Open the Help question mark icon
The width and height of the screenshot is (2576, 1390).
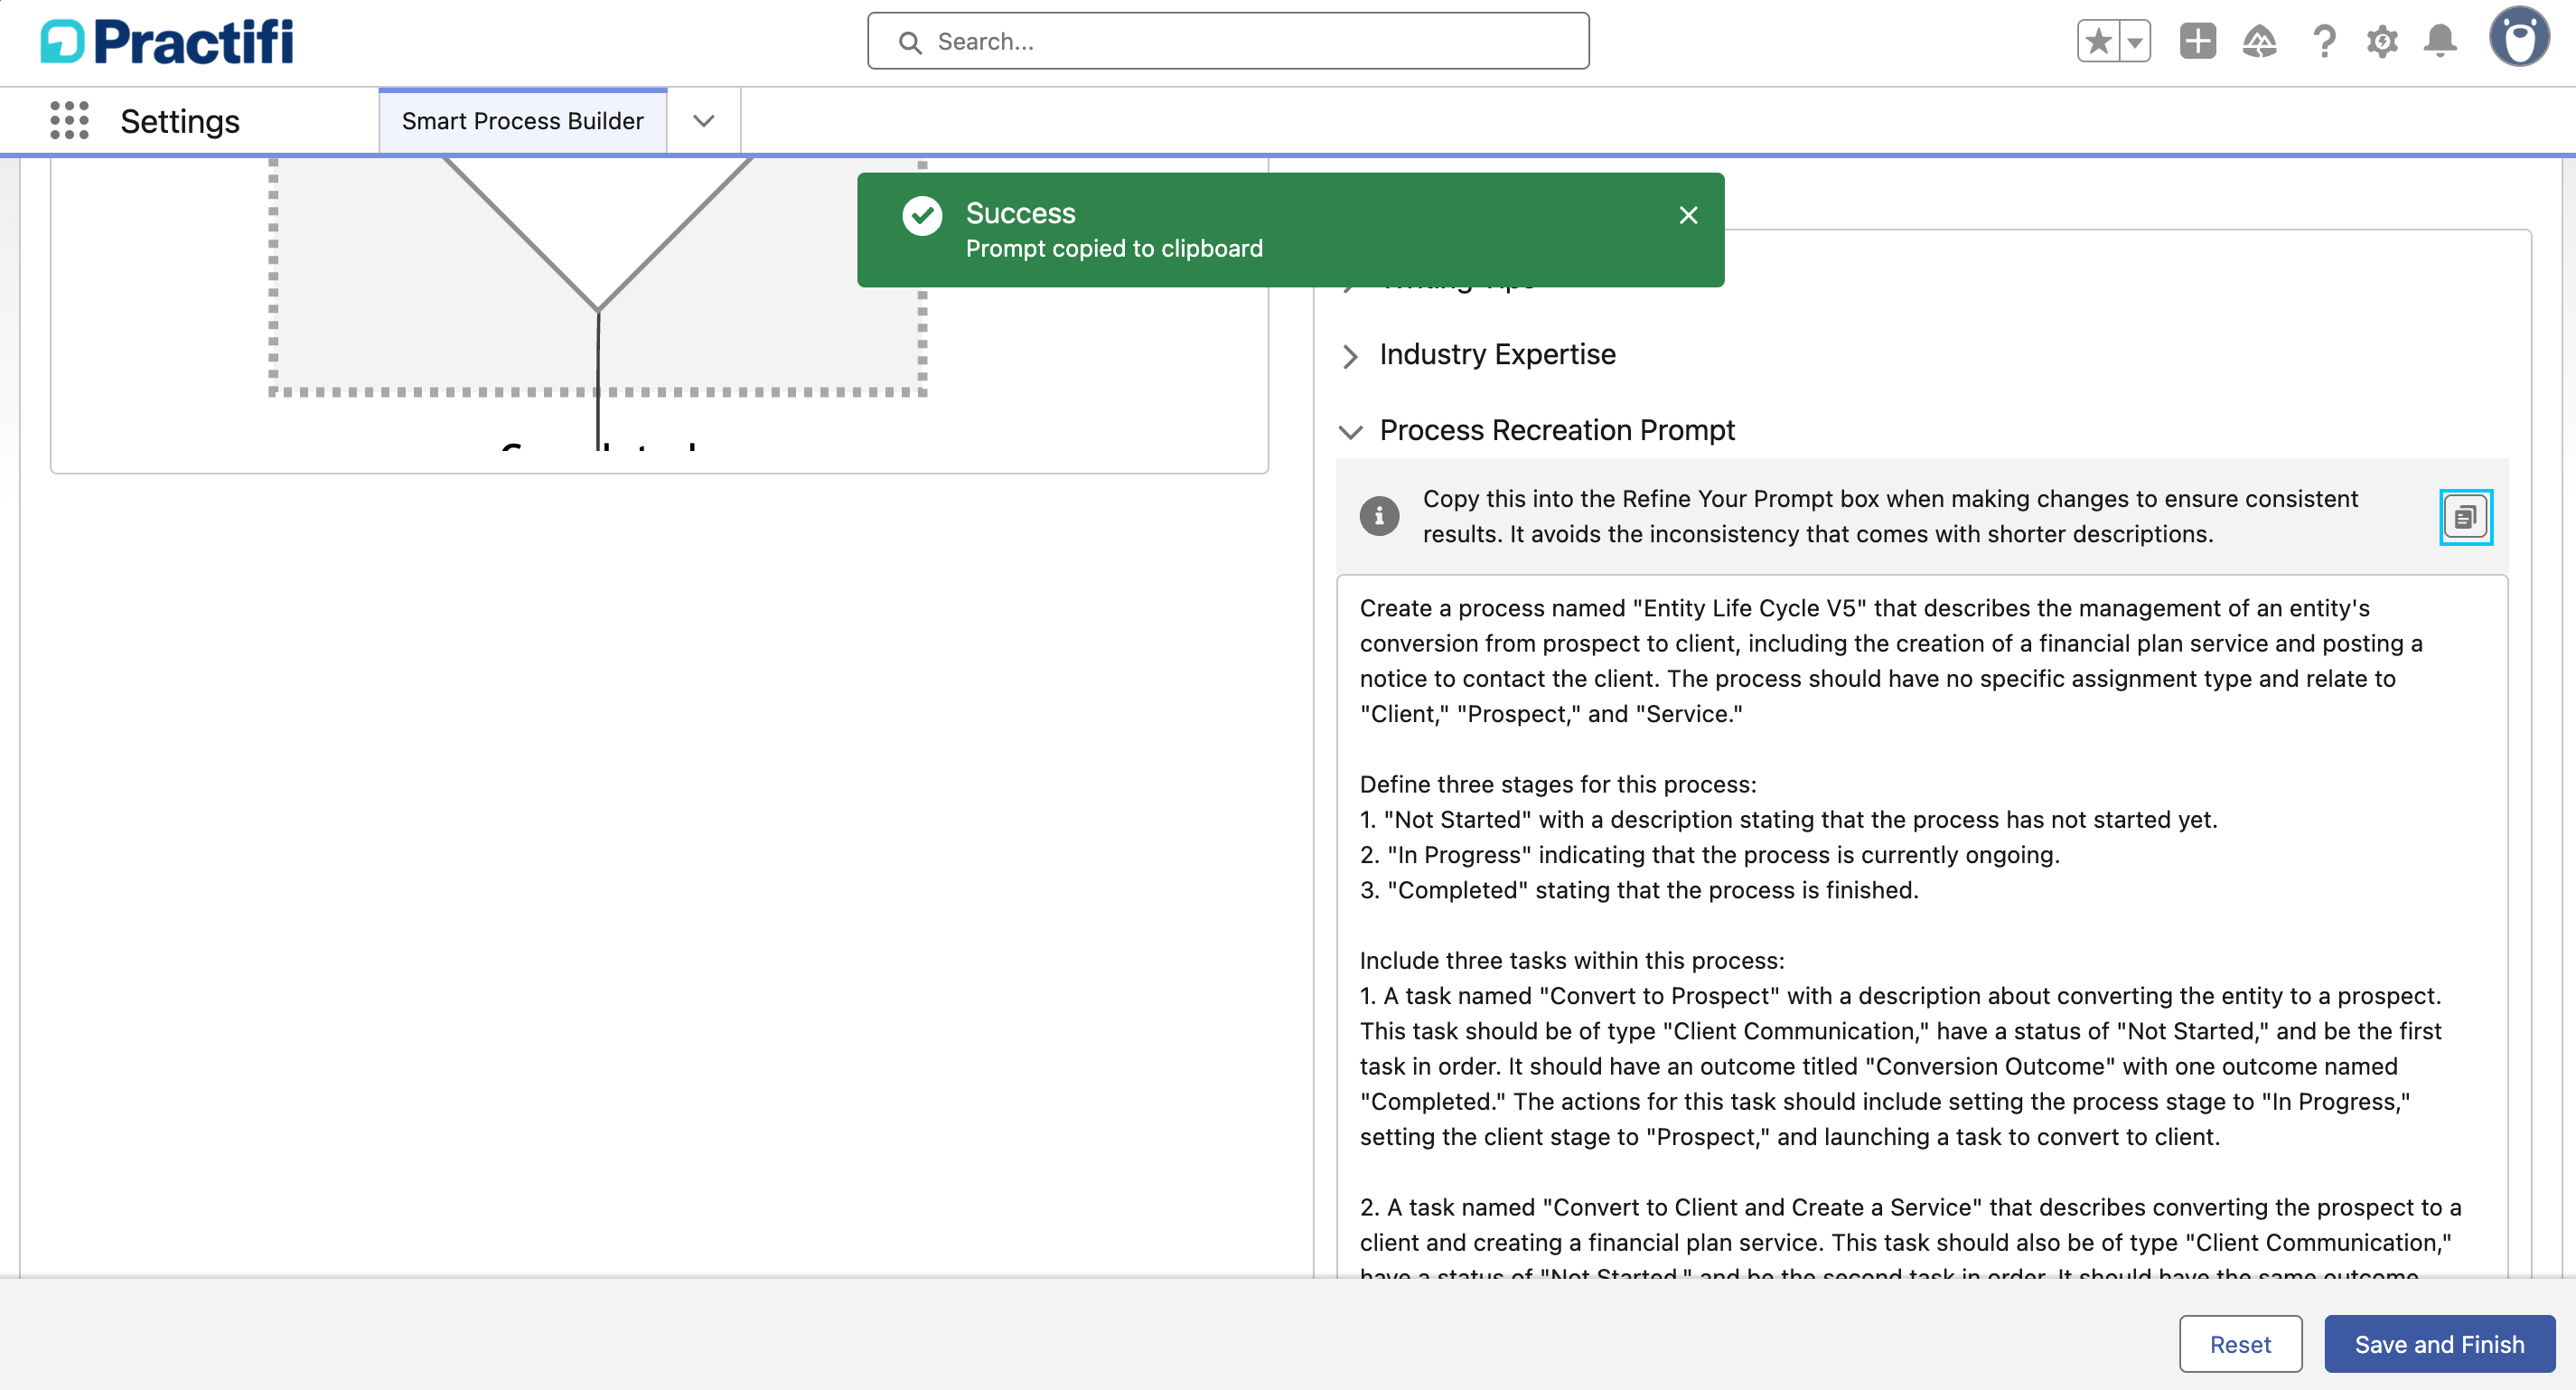coord(2324,42)
